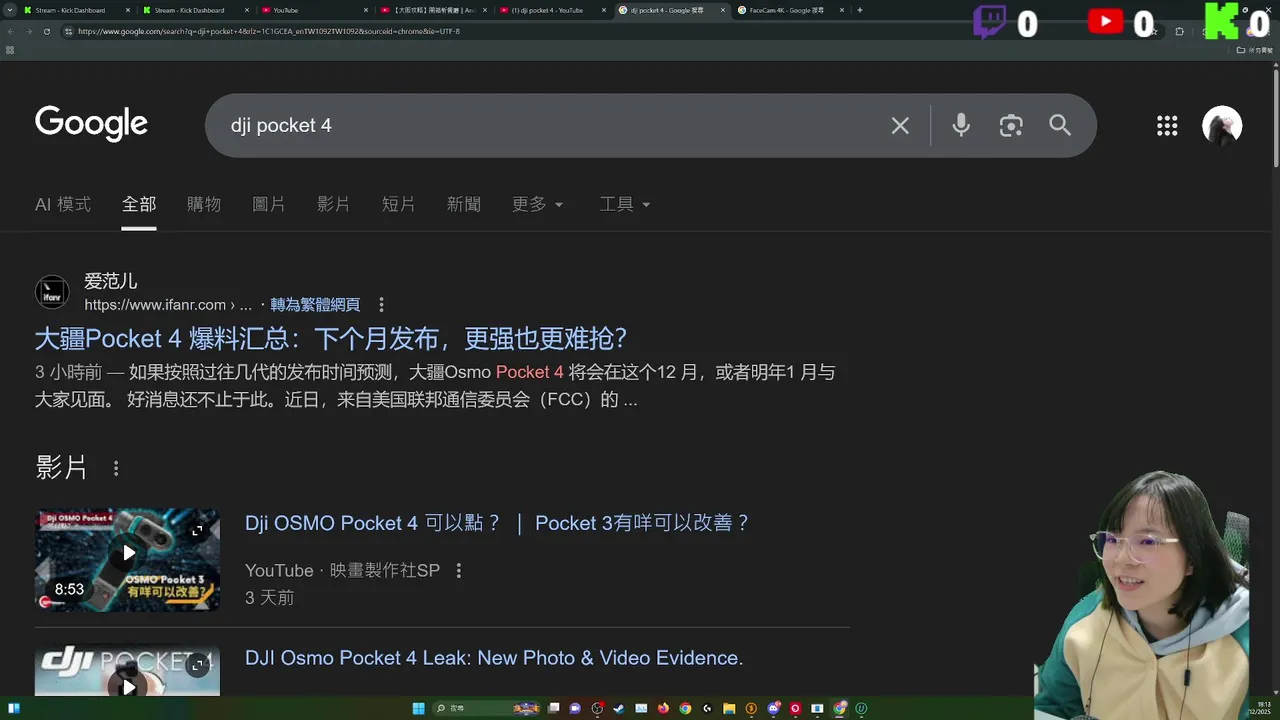Open a new browser tab
The width and height of the screenshot is (1280, 720).
860,10
